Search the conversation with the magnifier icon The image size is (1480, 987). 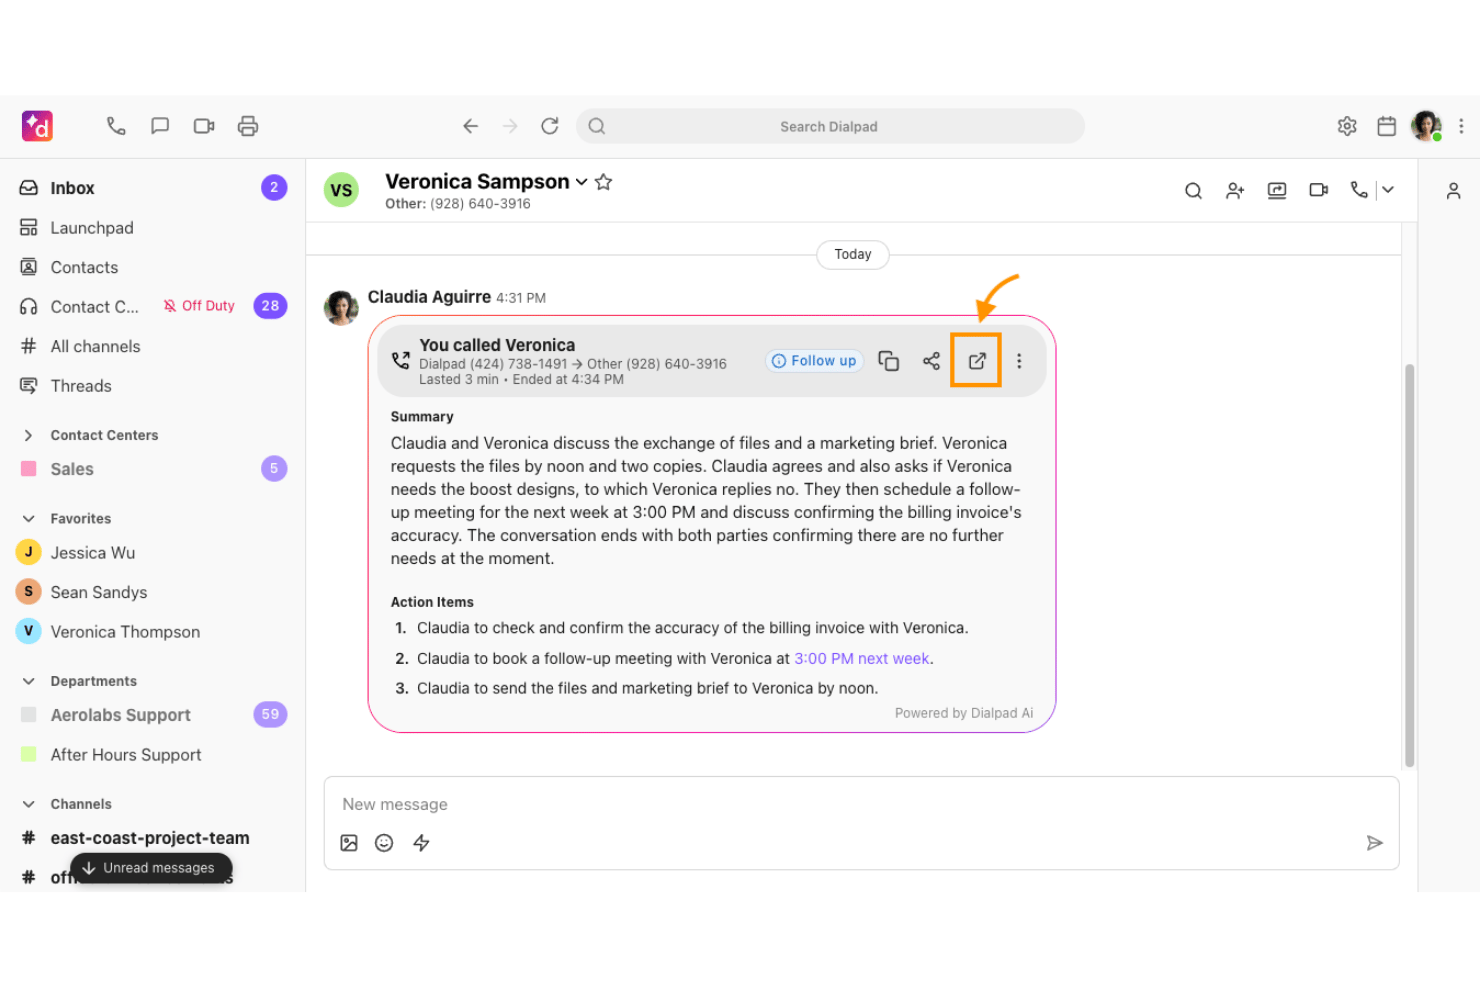click(x=1193, y=190)
